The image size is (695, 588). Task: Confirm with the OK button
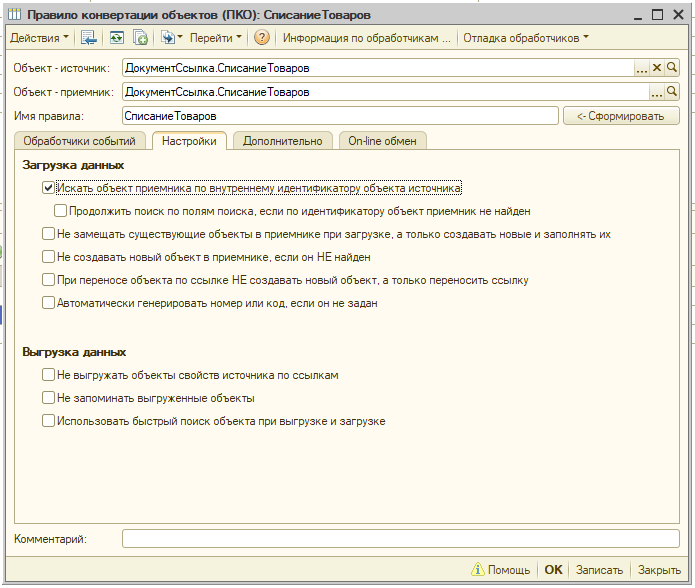tap(553, 570)
